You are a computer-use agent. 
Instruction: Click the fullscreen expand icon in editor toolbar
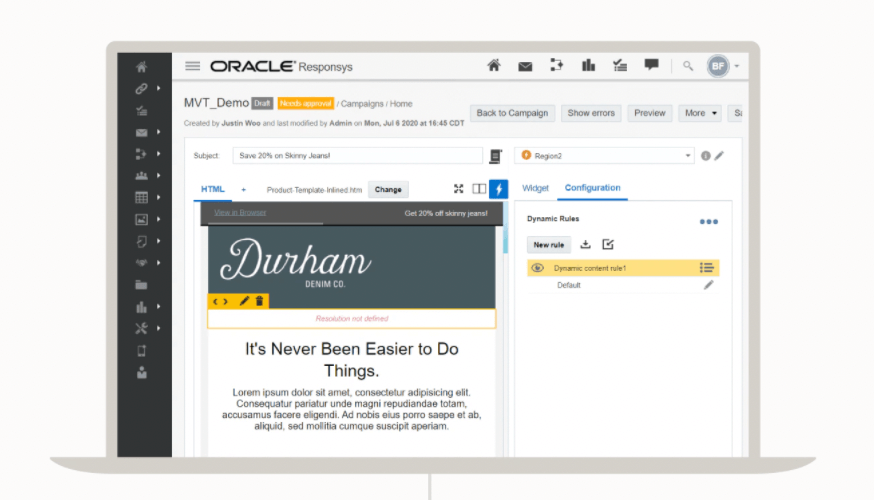[458, 189]
